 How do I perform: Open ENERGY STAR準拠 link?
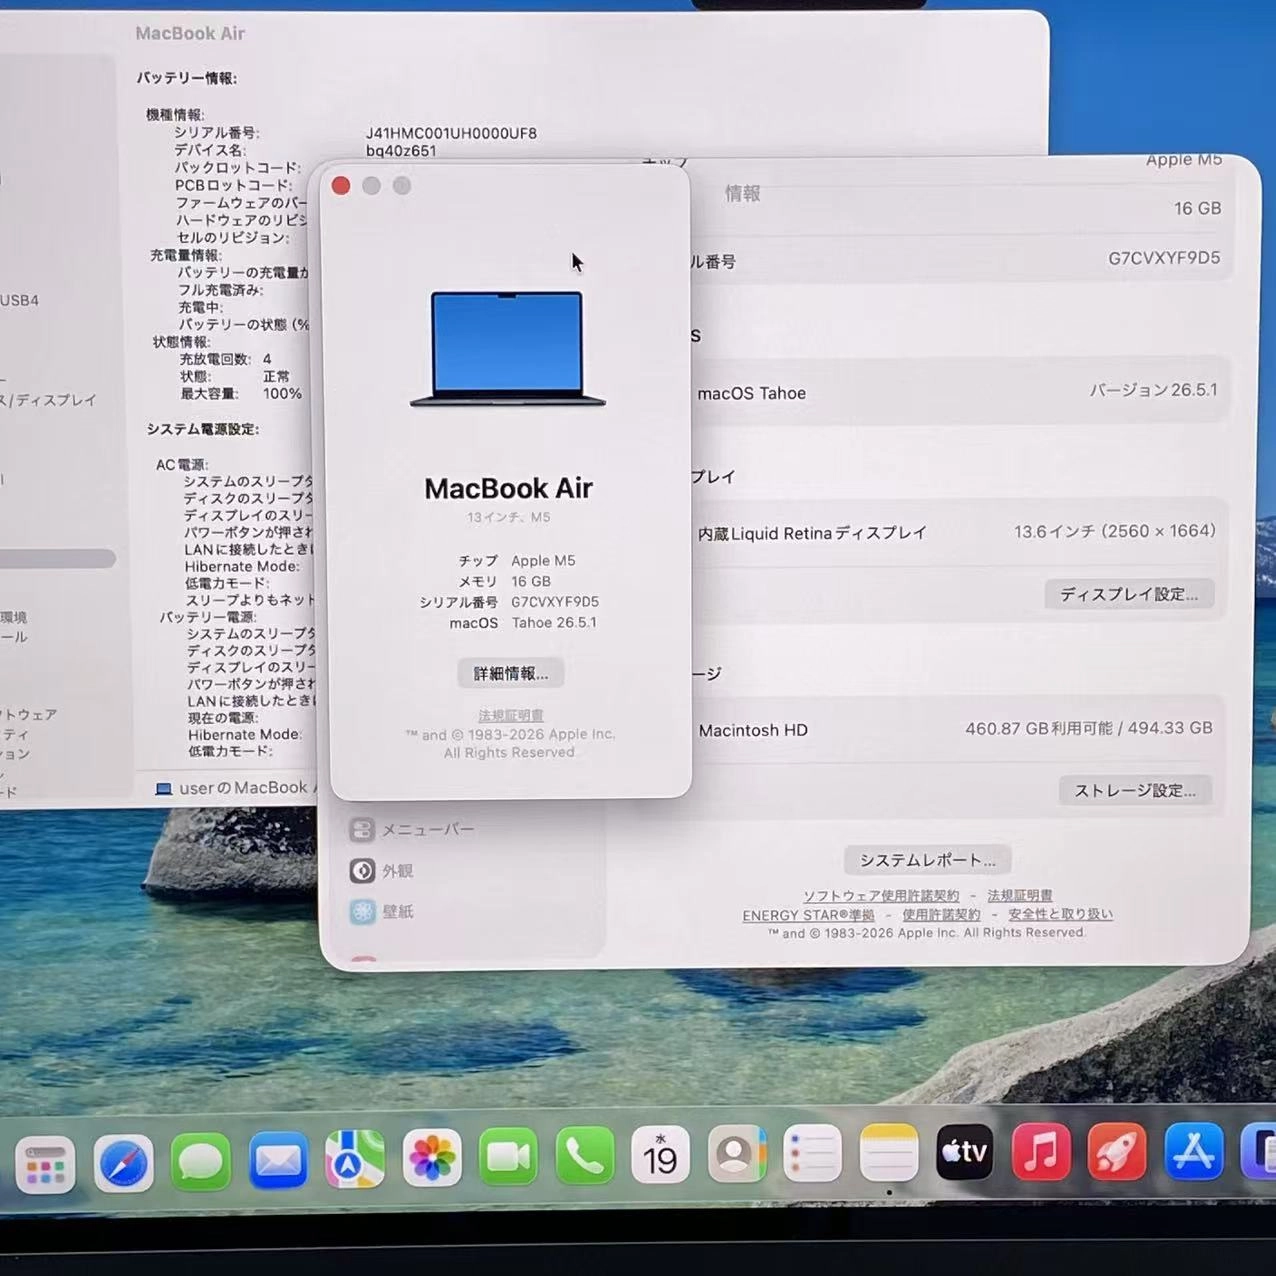click(808, 915)
